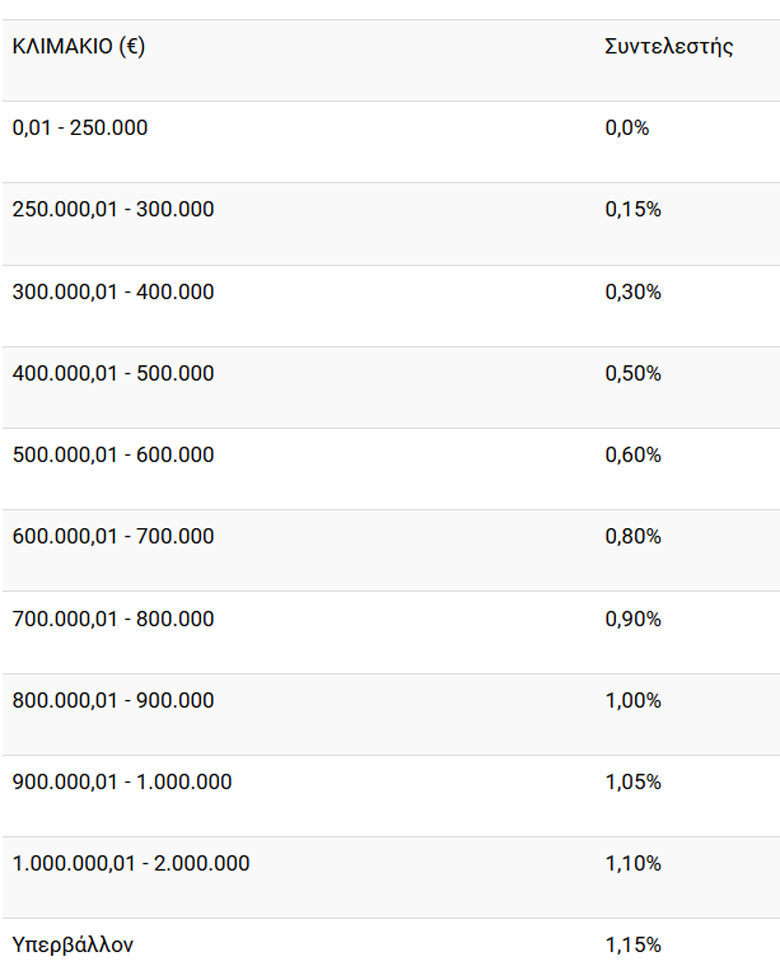Click the 250.000,01 - 300.000 bracket

point(113,209)
